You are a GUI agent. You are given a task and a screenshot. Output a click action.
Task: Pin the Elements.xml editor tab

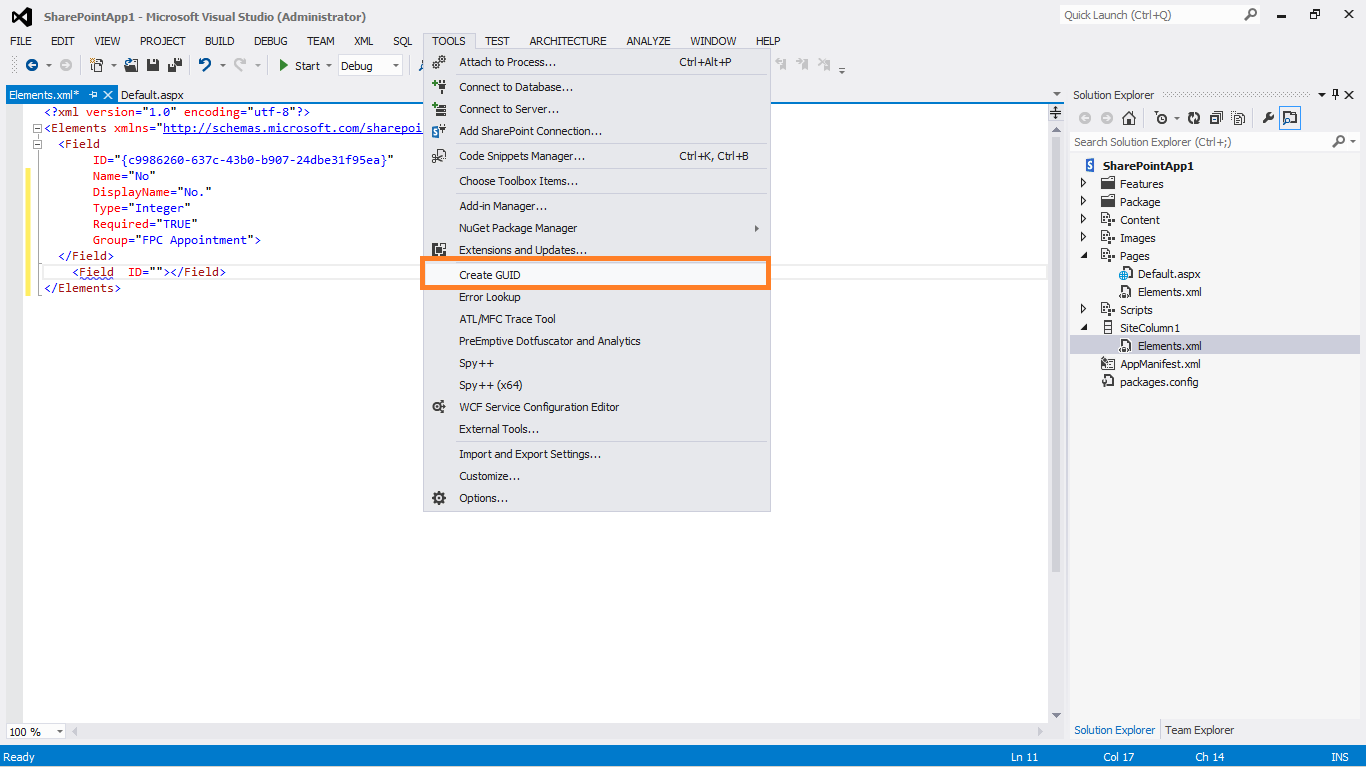click(94, 95)
